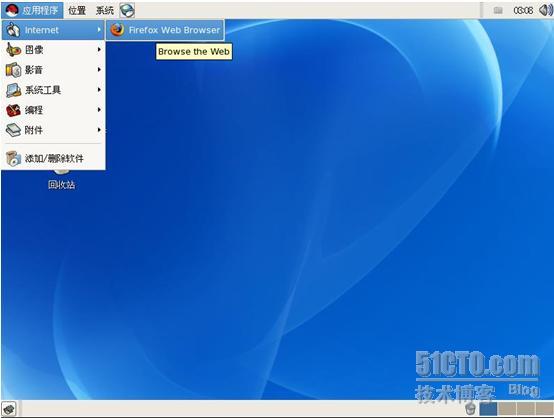Expand the 附件 submenu arrow
554x418 pixels.
click(x=99, y=130)
